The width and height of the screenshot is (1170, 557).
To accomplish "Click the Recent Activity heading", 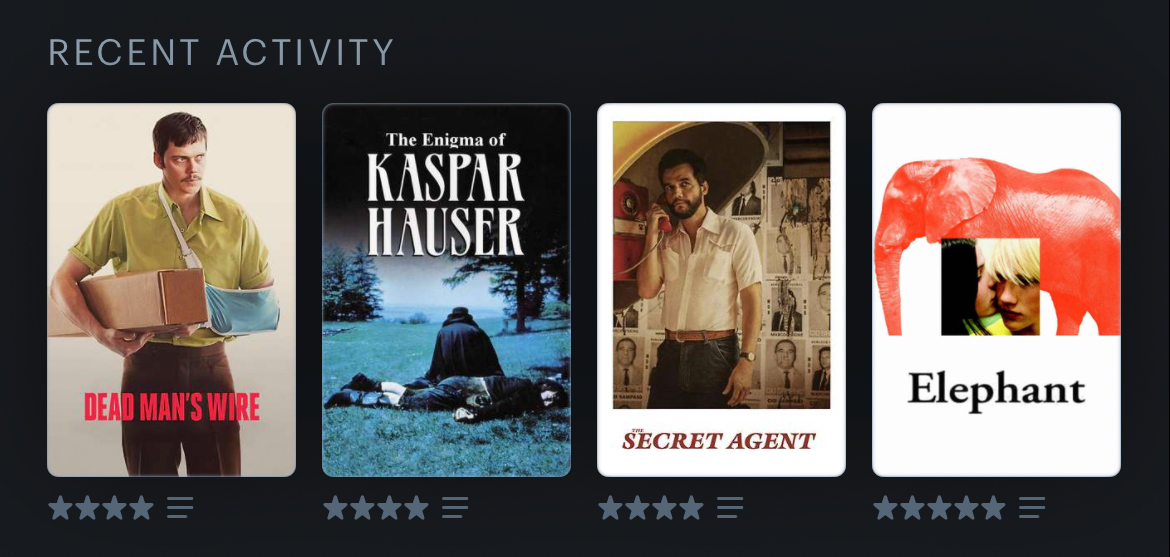I will (x=221, y=52).
